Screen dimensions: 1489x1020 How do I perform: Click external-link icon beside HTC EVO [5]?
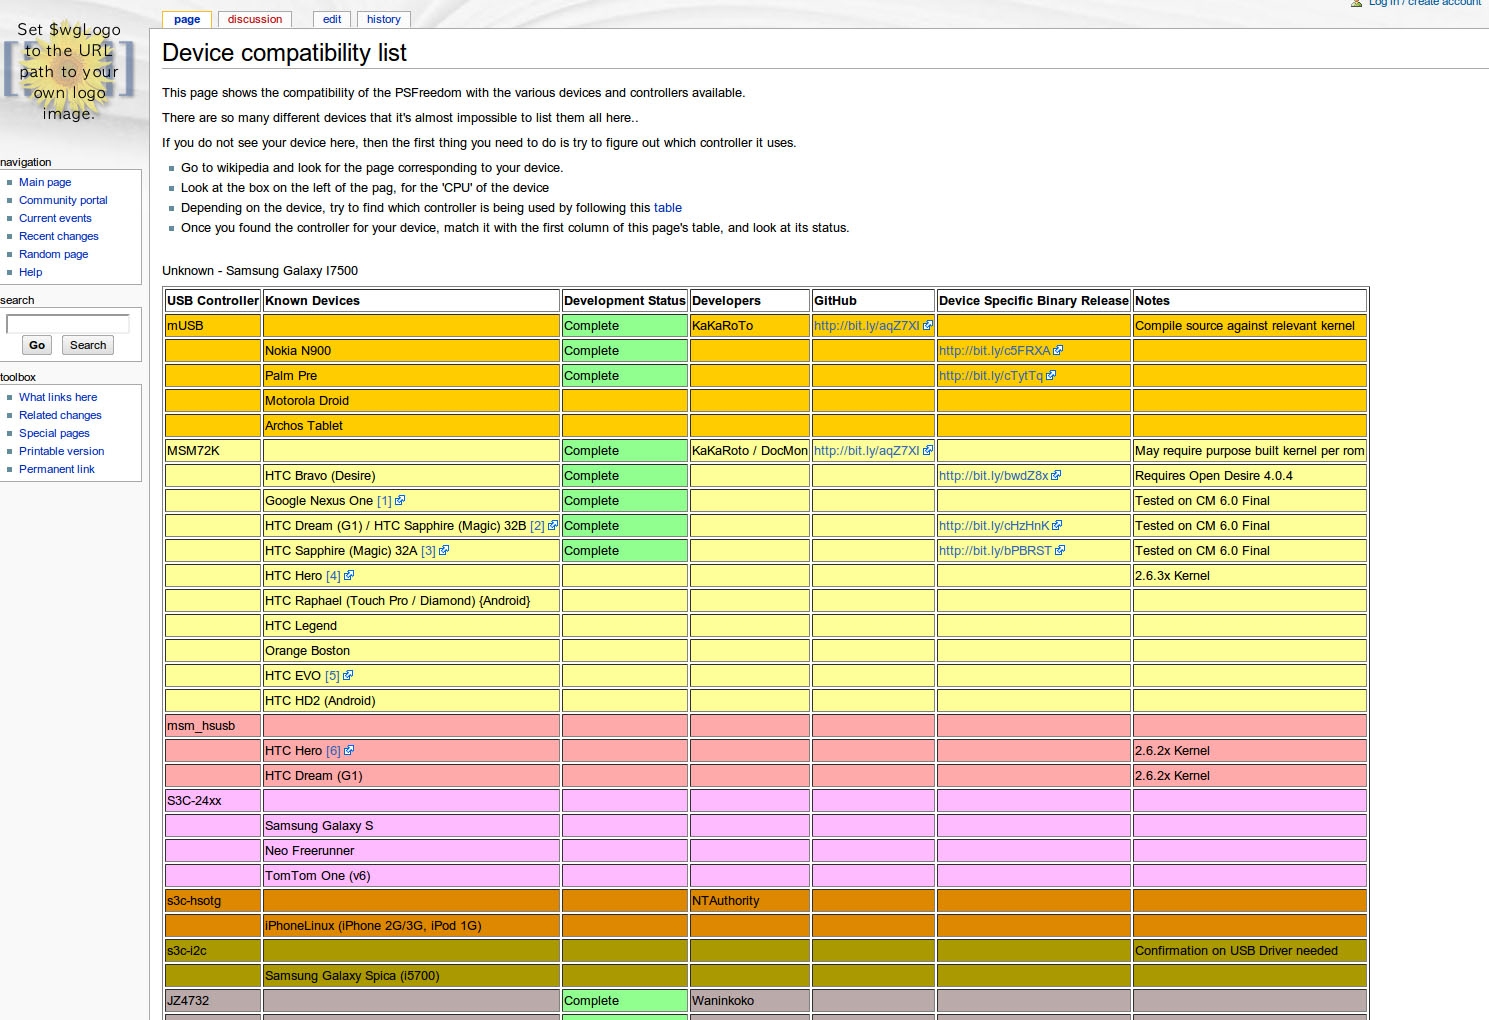[348, 676]
